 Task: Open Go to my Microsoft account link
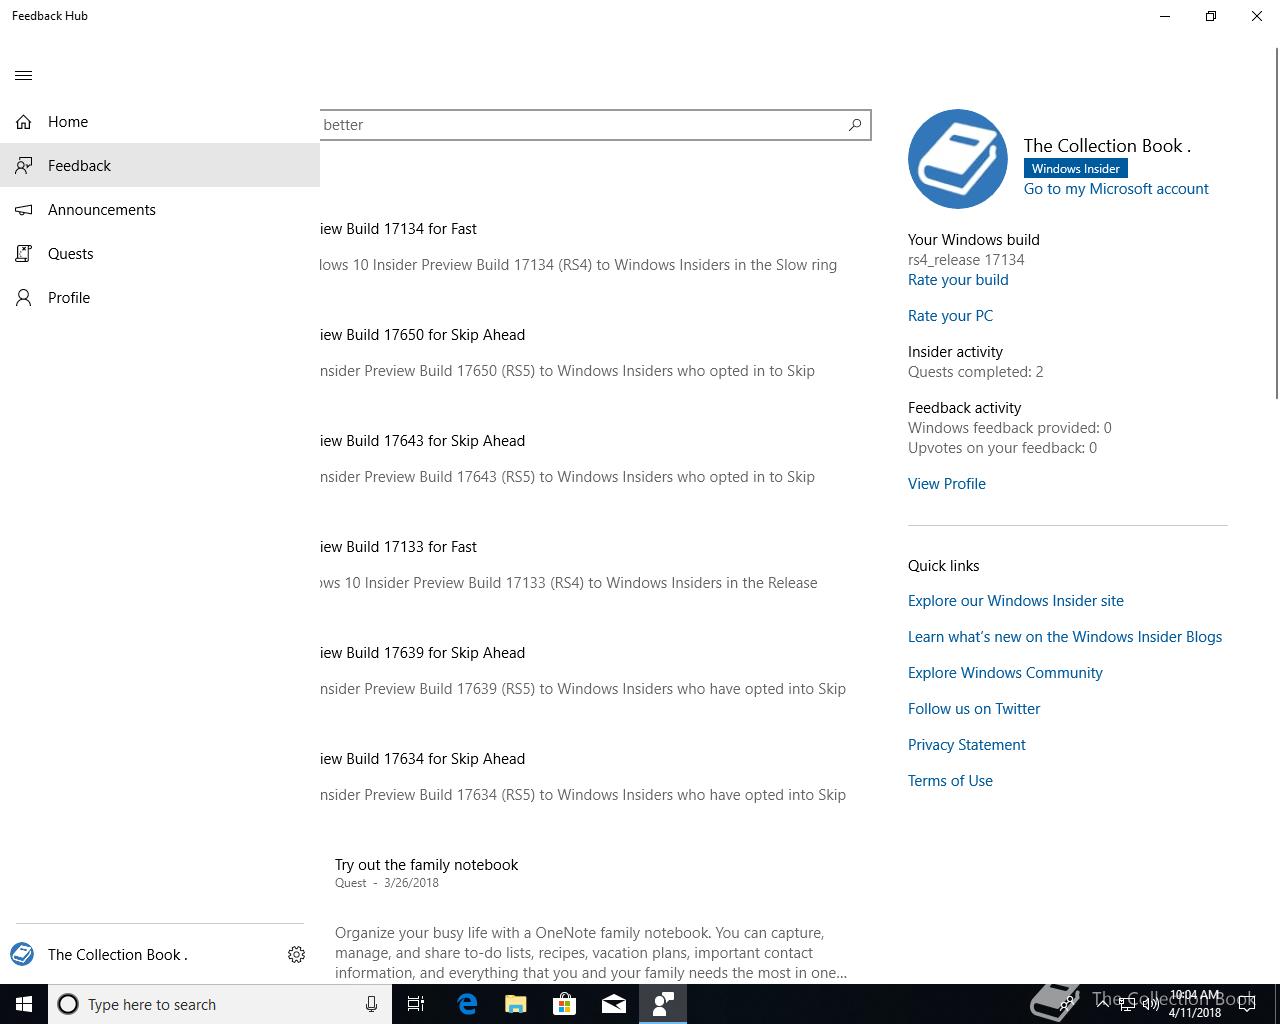pyautogui.click(x=1116, y=189)
